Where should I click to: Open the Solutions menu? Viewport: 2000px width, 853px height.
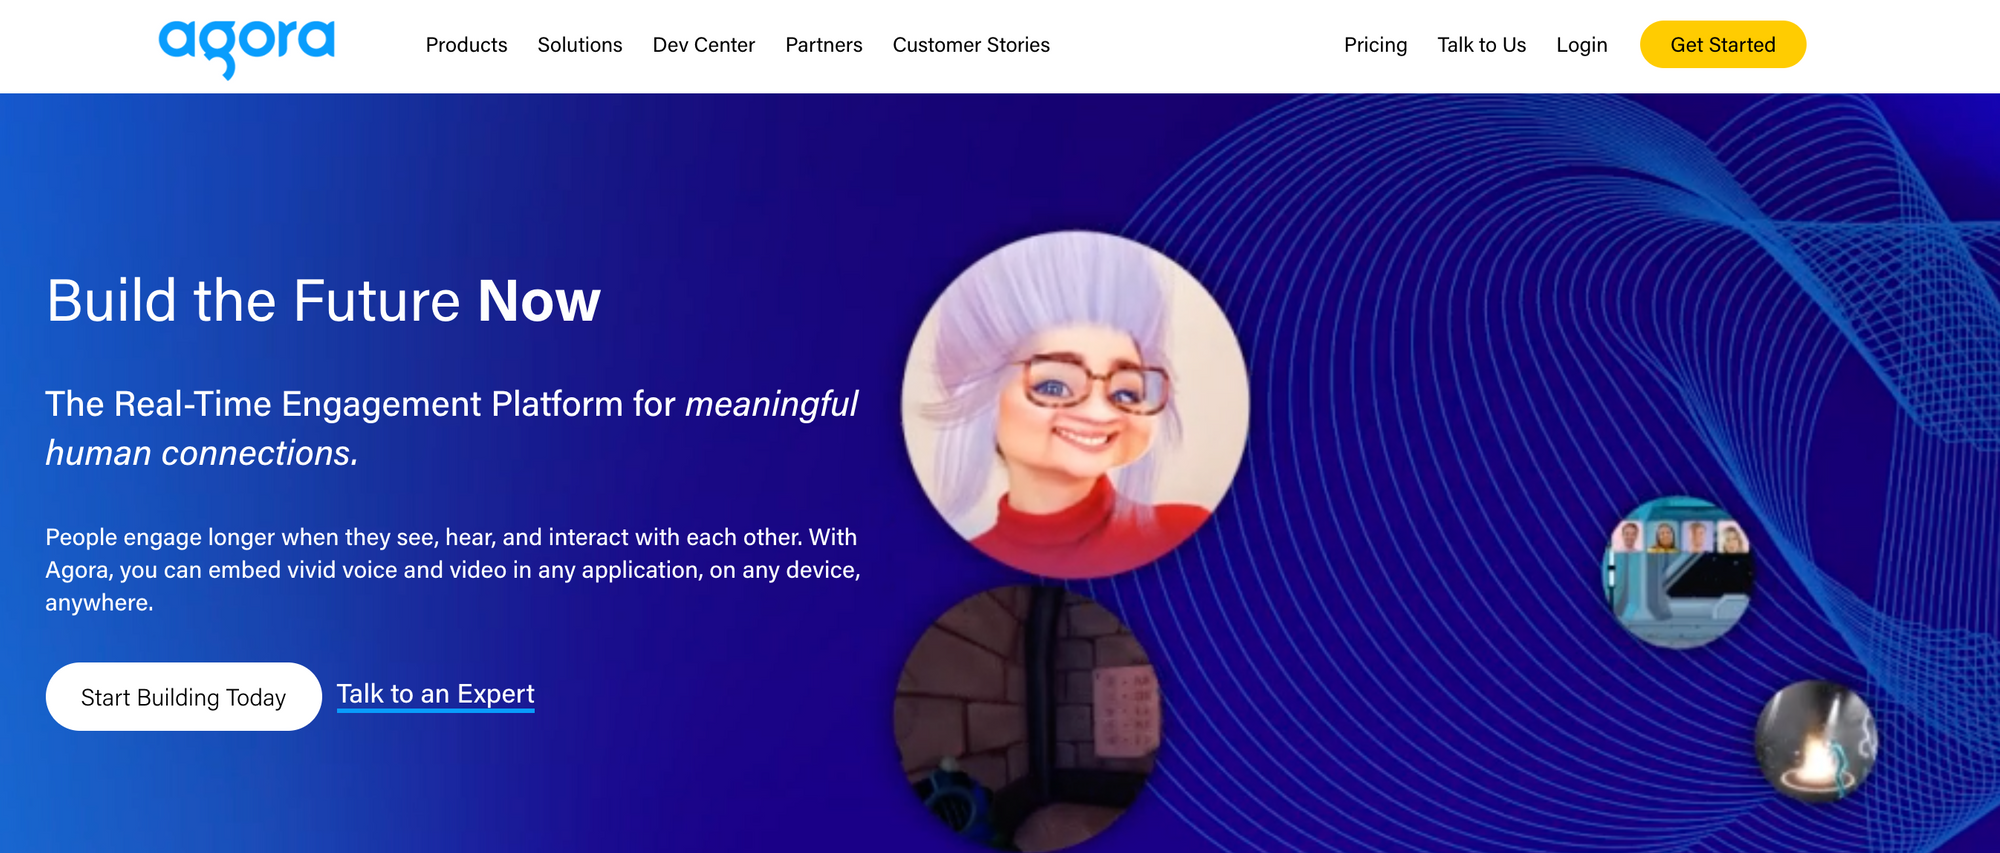pyautogui.click(x=580, y=45)
